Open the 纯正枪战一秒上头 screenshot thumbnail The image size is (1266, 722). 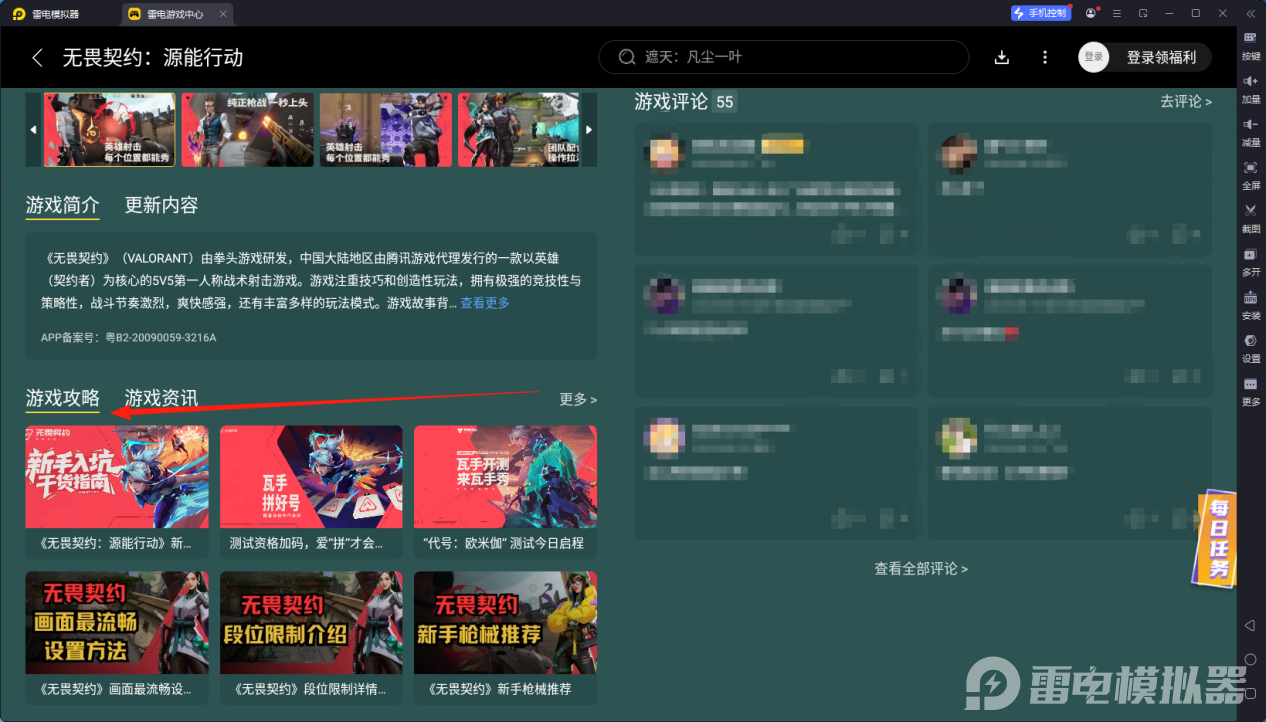coord(248,130)
